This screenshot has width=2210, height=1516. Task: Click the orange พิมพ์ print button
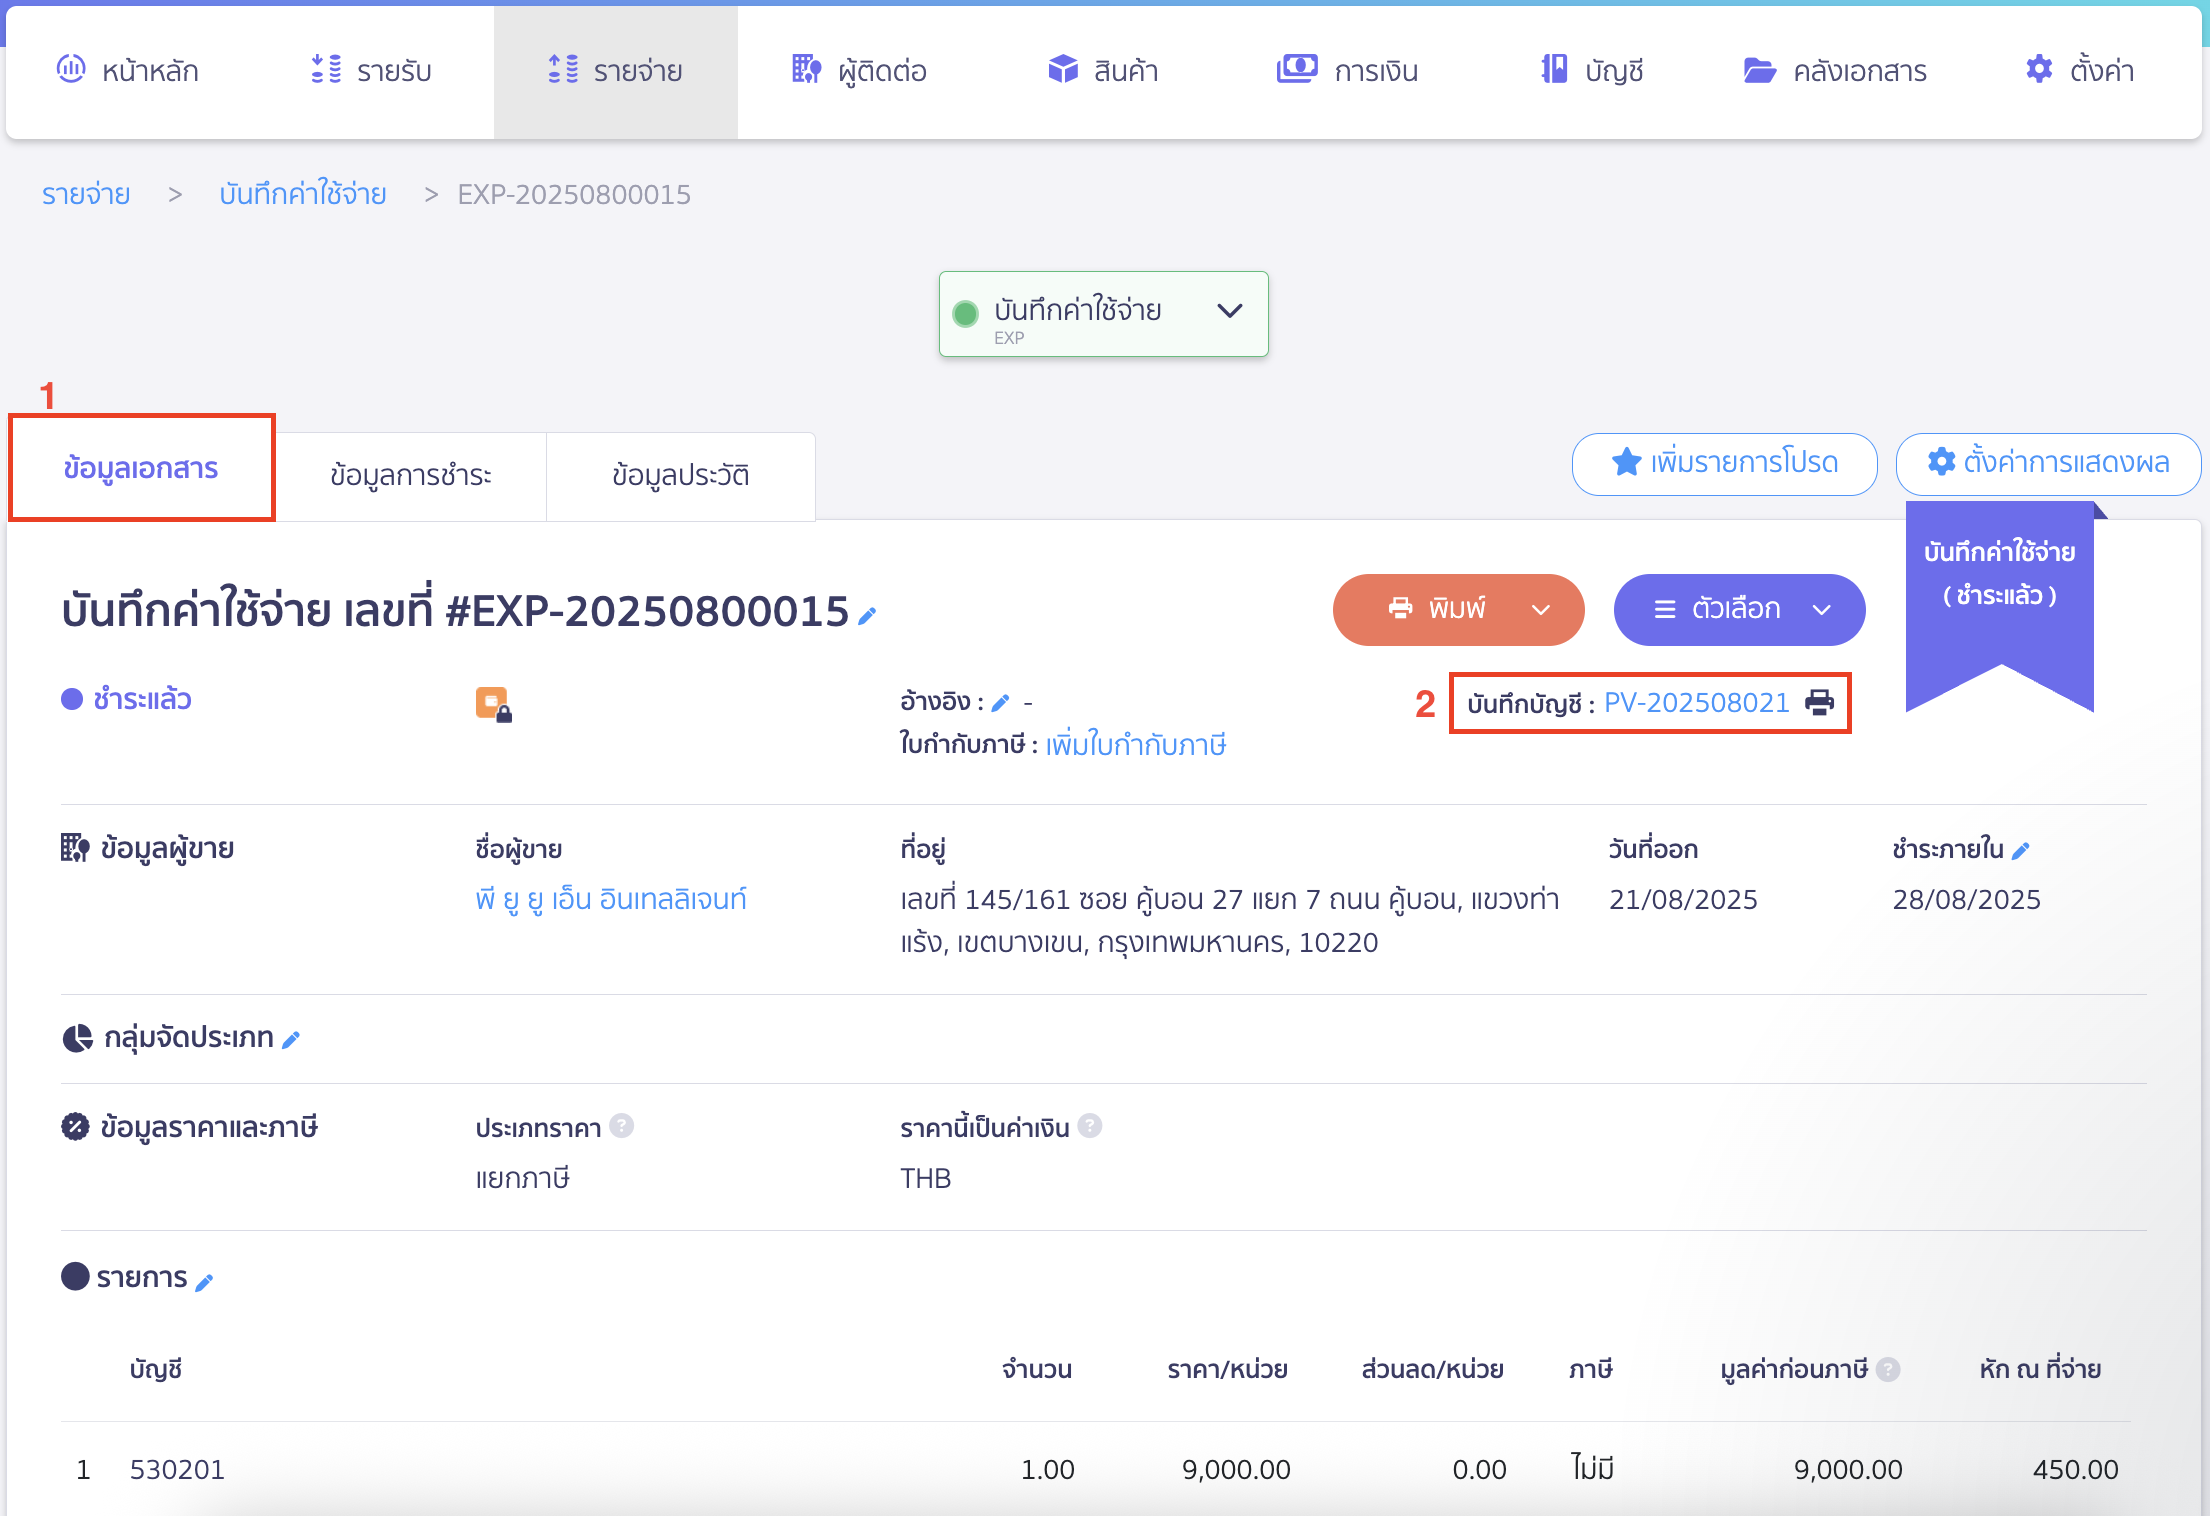point(1458,609)
